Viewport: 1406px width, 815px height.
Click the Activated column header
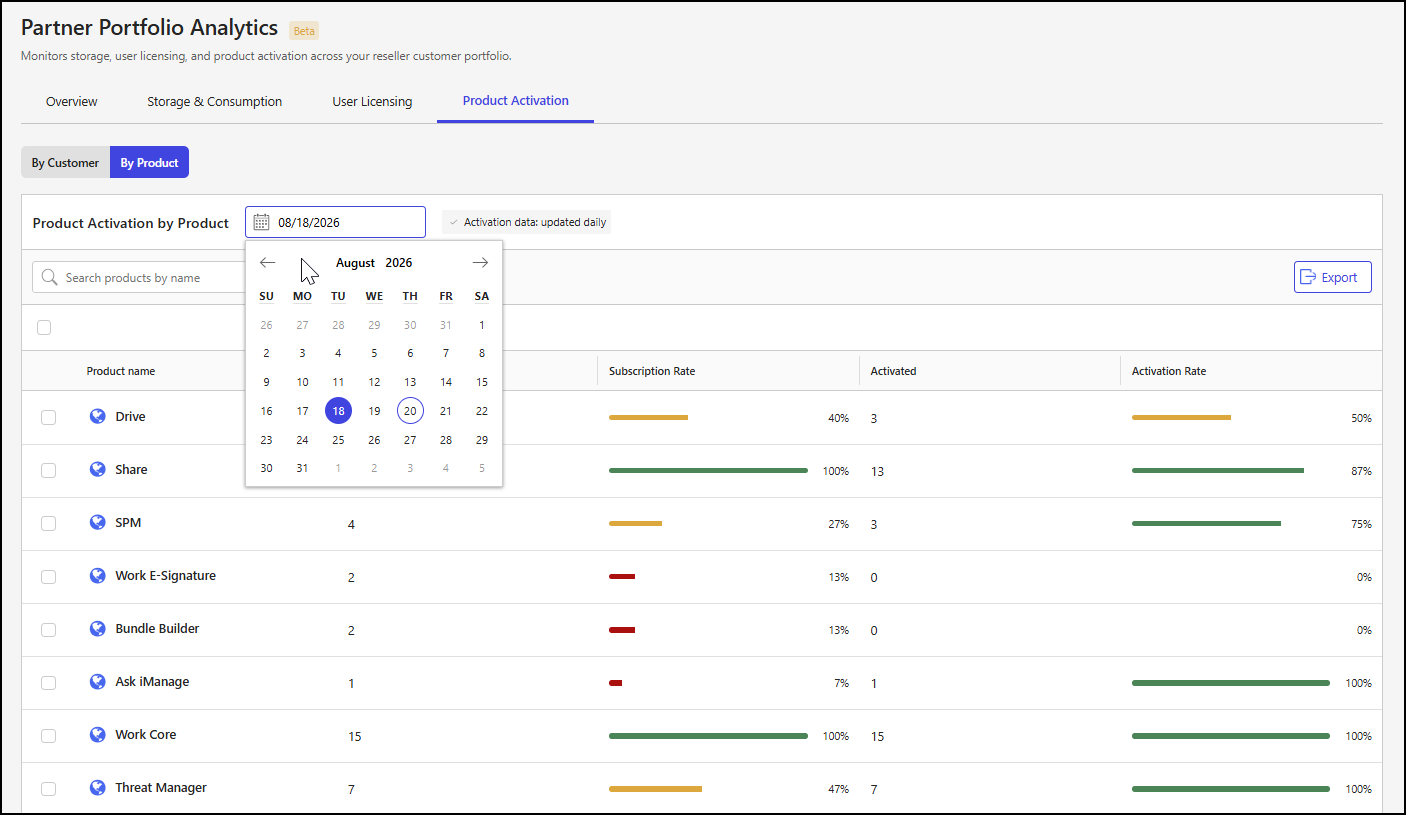pos(894,371)
